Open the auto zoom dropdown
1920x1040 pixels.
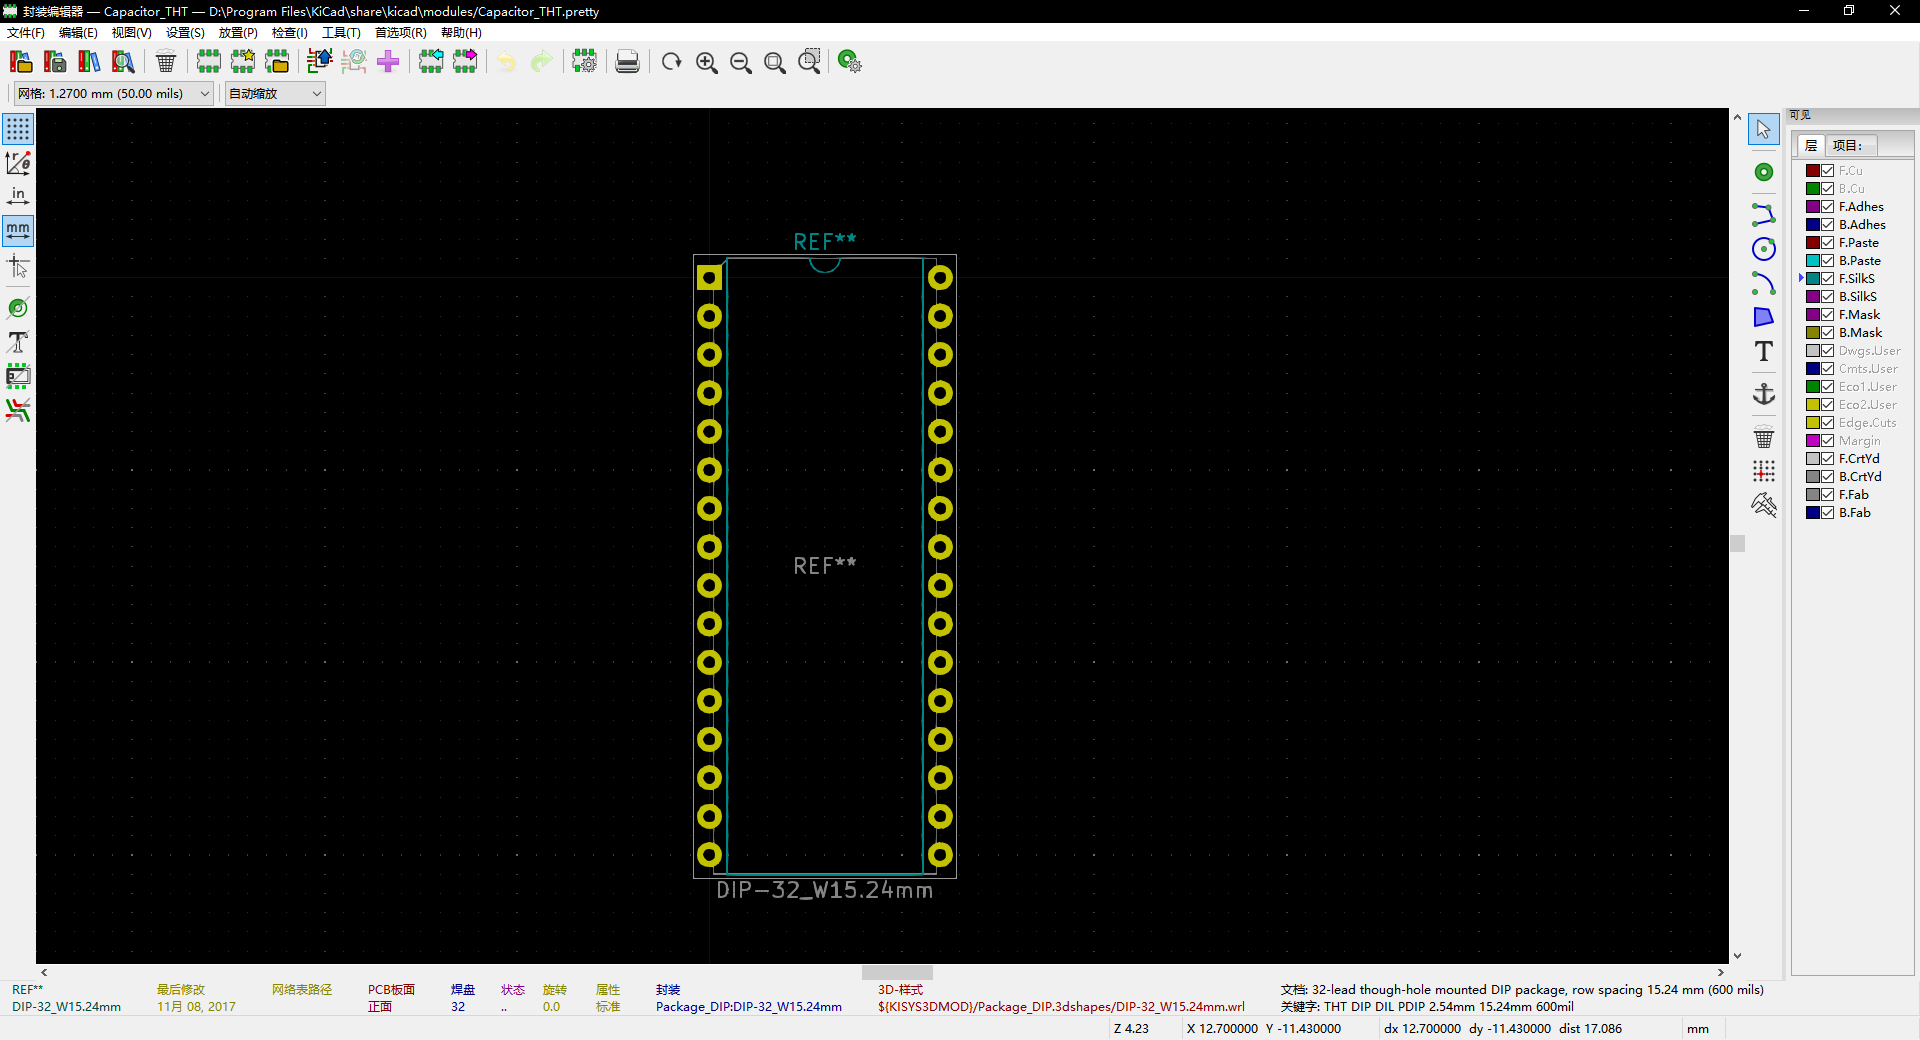click(x=275, y=94)
